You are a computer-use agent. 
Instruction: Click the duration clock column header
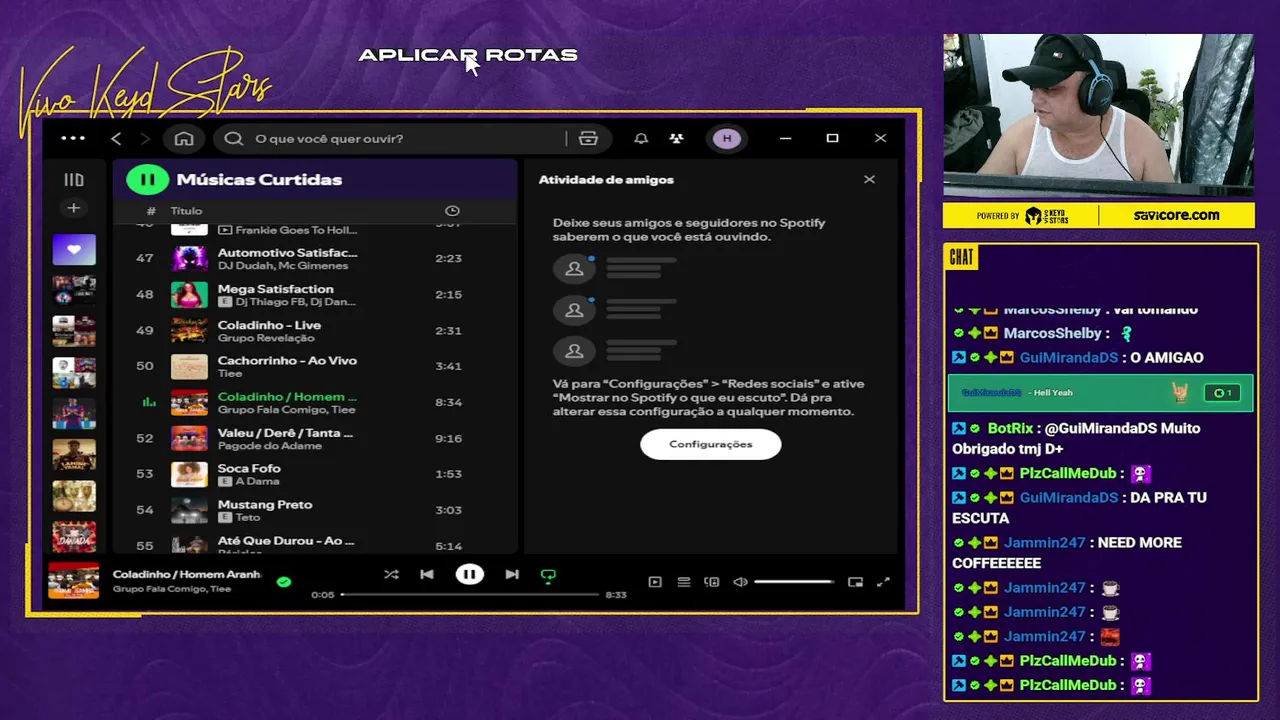click(452, 211)
